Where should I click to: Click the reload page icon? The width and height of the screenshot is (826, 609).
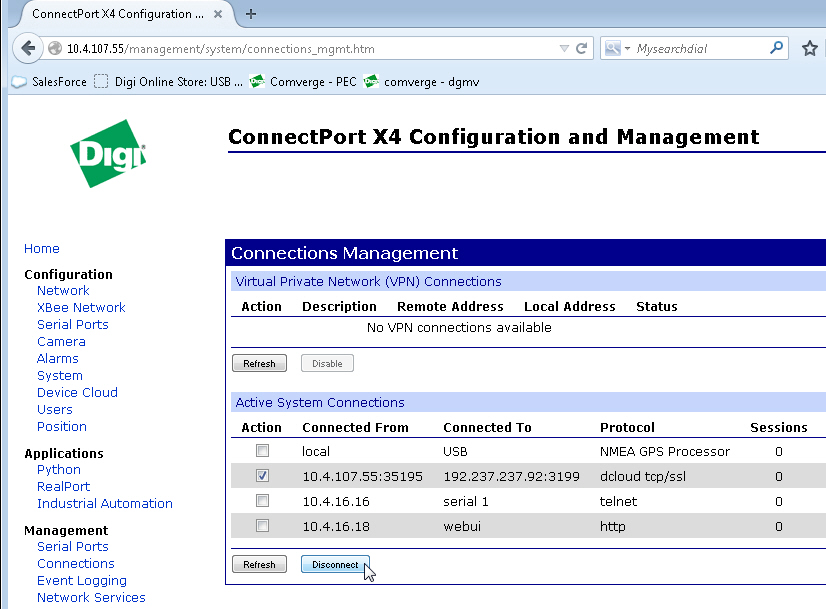click(x=582, y=48)
